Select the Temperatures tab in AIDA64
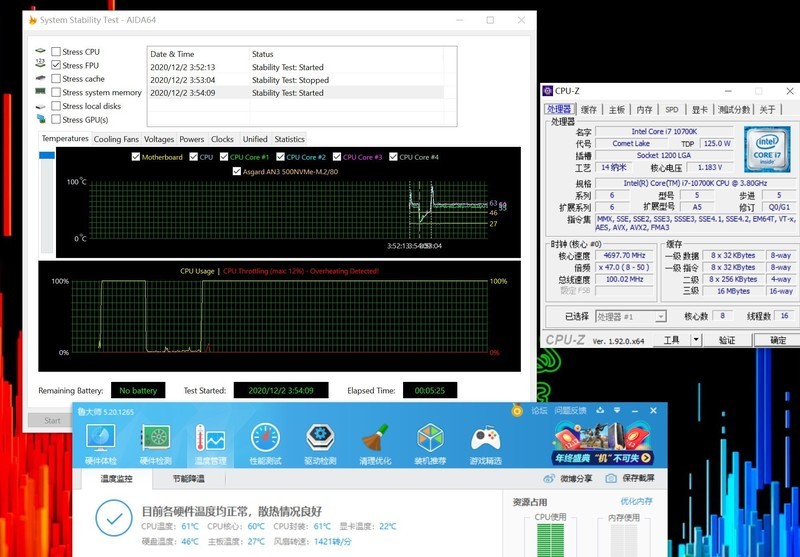Image resolution: width=800 pixels, height=557 pixels. 65,139
